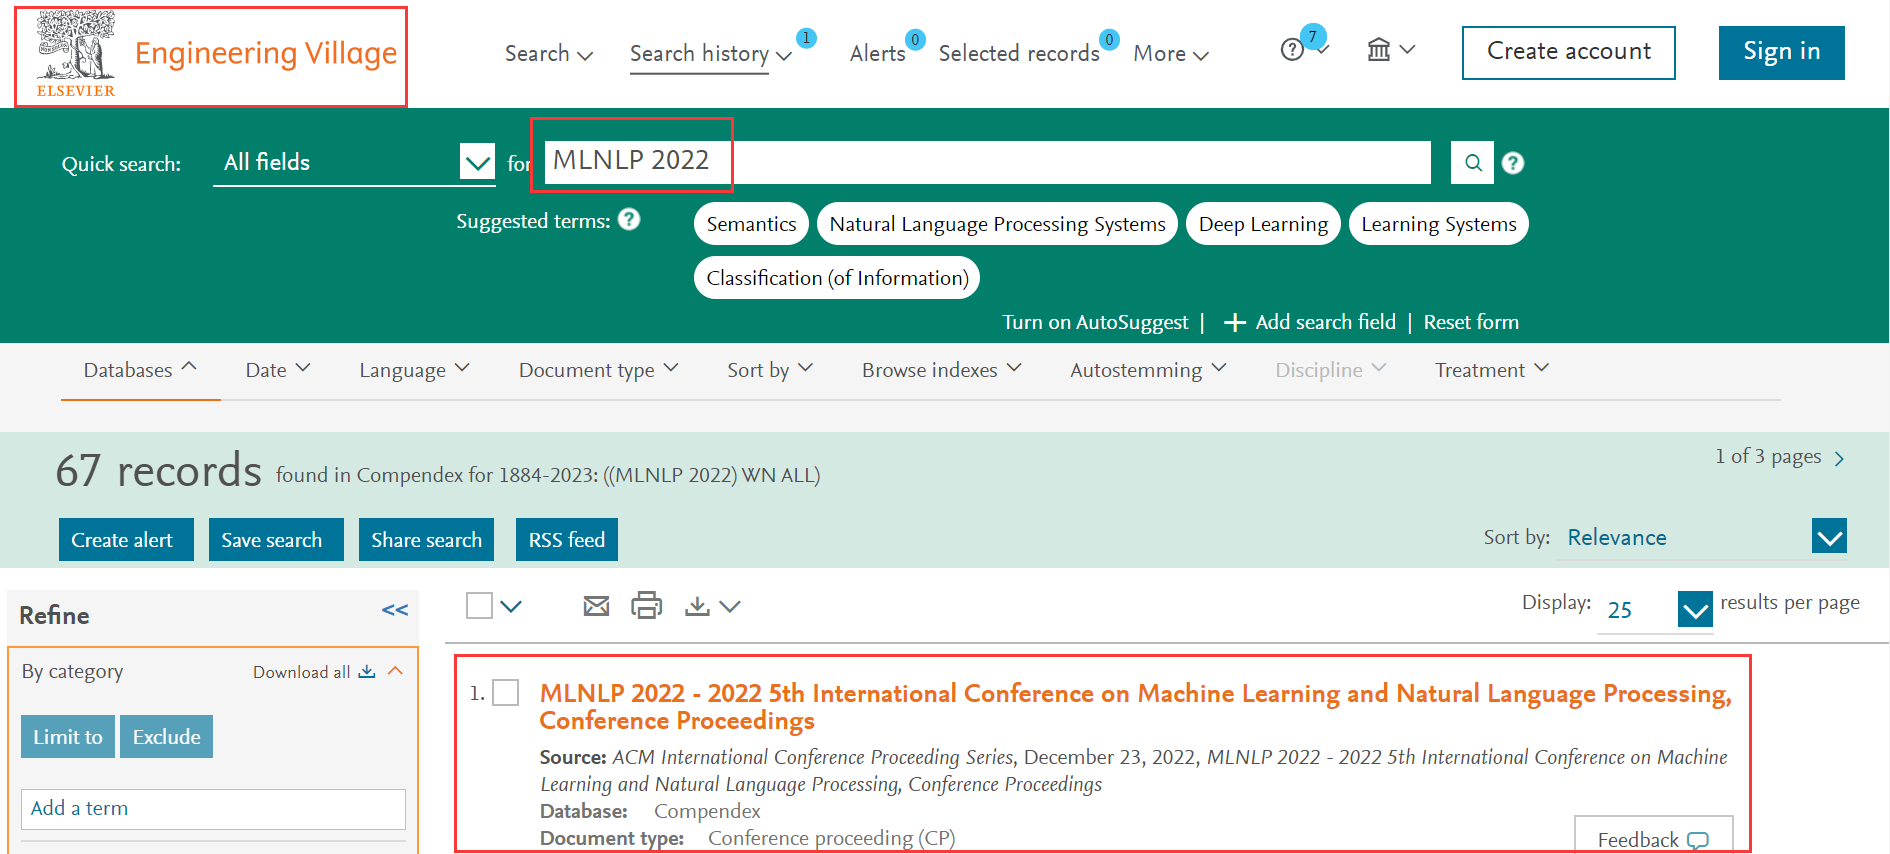Open the Search history menu

click(709, 54)
